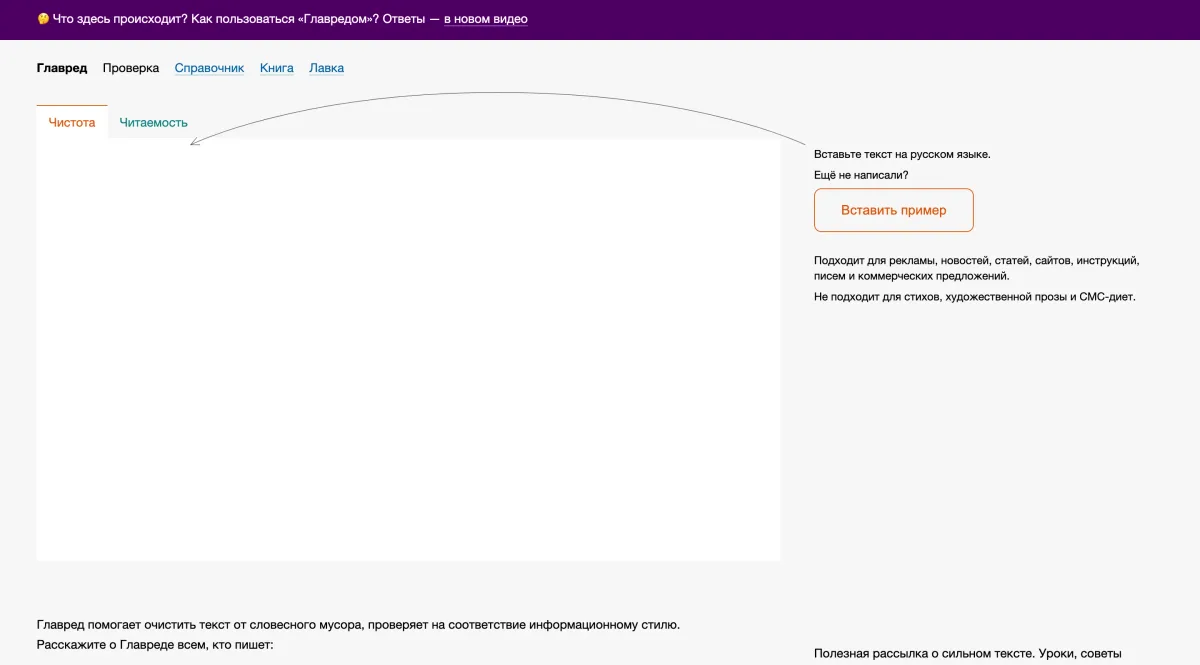The width and height of the screenshot is (1200, 665).
Task: Click the thinking emoji in the purple banner
Action: pos(43,19)
